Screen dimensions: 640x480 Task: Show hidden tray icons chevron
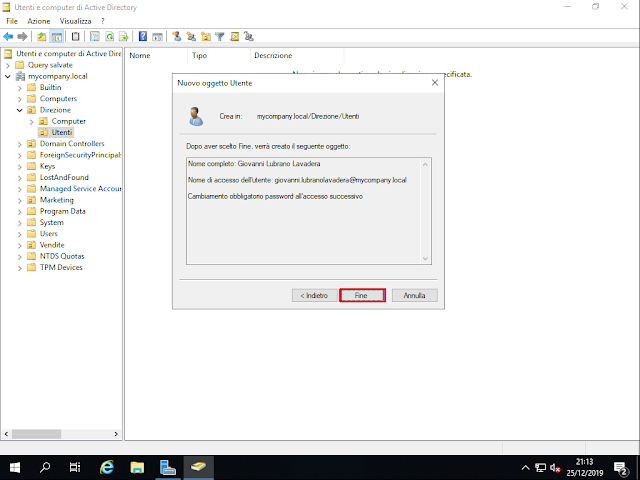(525, 468)
